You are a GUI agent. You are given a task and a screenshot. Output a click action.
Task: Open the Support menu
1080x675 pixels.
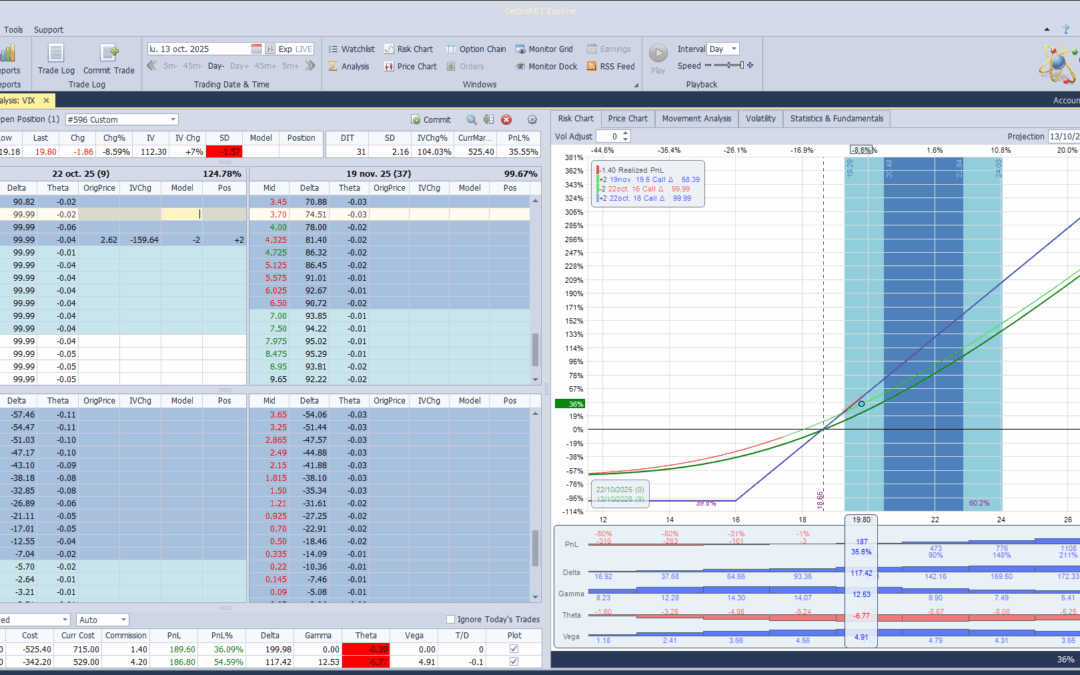point(48,30)
